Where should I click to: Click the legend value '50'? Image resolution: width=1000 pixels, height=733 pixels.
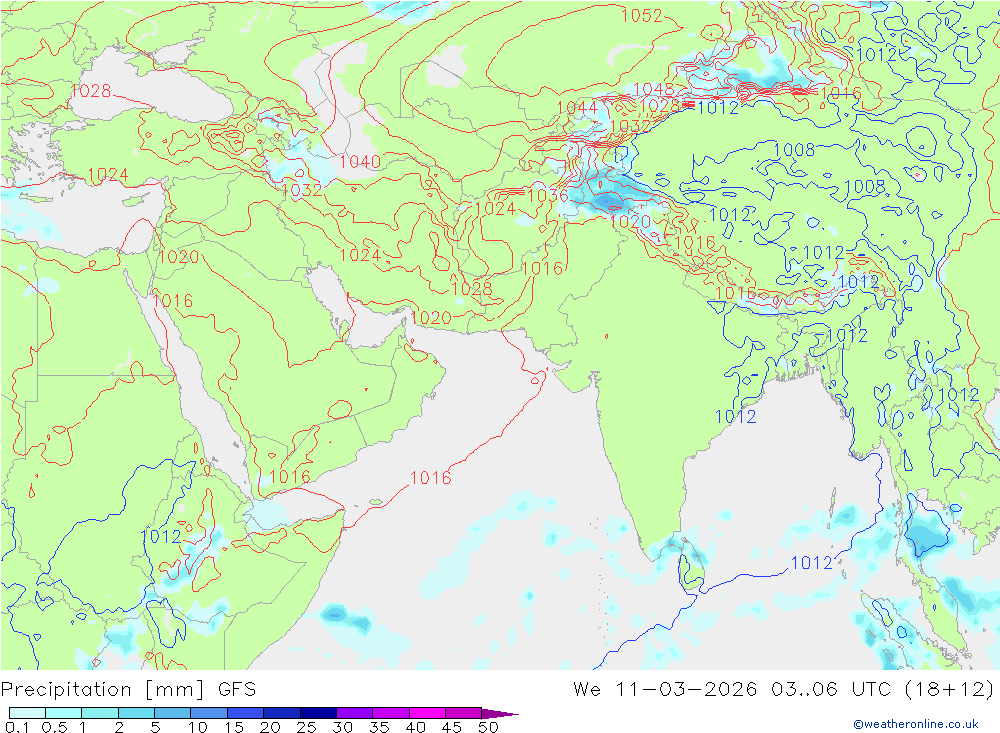(x=488, y=727)
